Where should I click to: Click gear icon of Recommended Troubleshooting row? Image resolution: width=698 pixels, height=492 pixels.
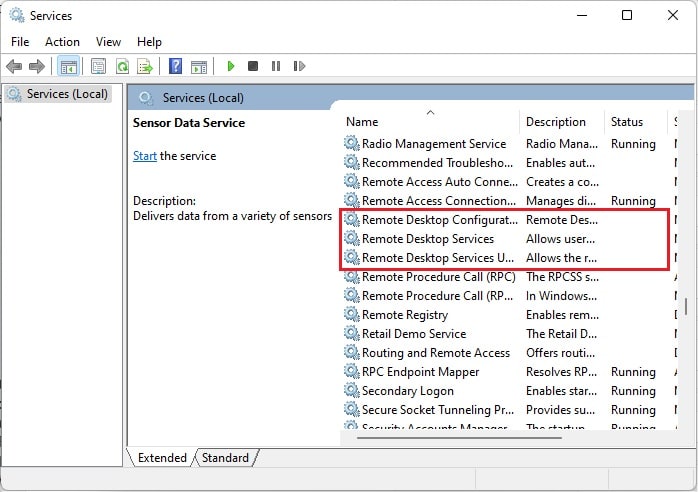point(352,163)
